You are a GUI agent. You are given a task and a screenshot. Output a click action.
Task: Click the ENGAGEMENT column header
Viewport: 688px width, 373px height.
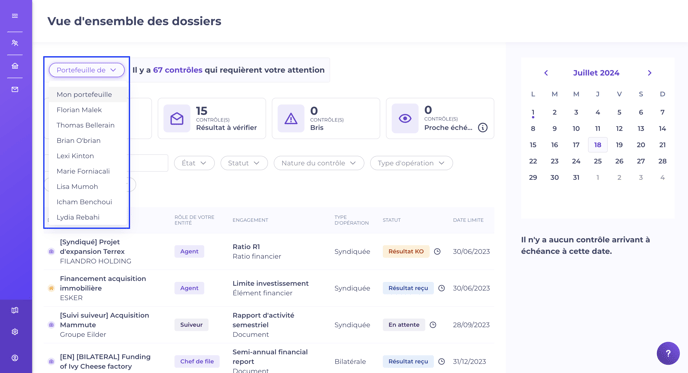pos(250,220)
